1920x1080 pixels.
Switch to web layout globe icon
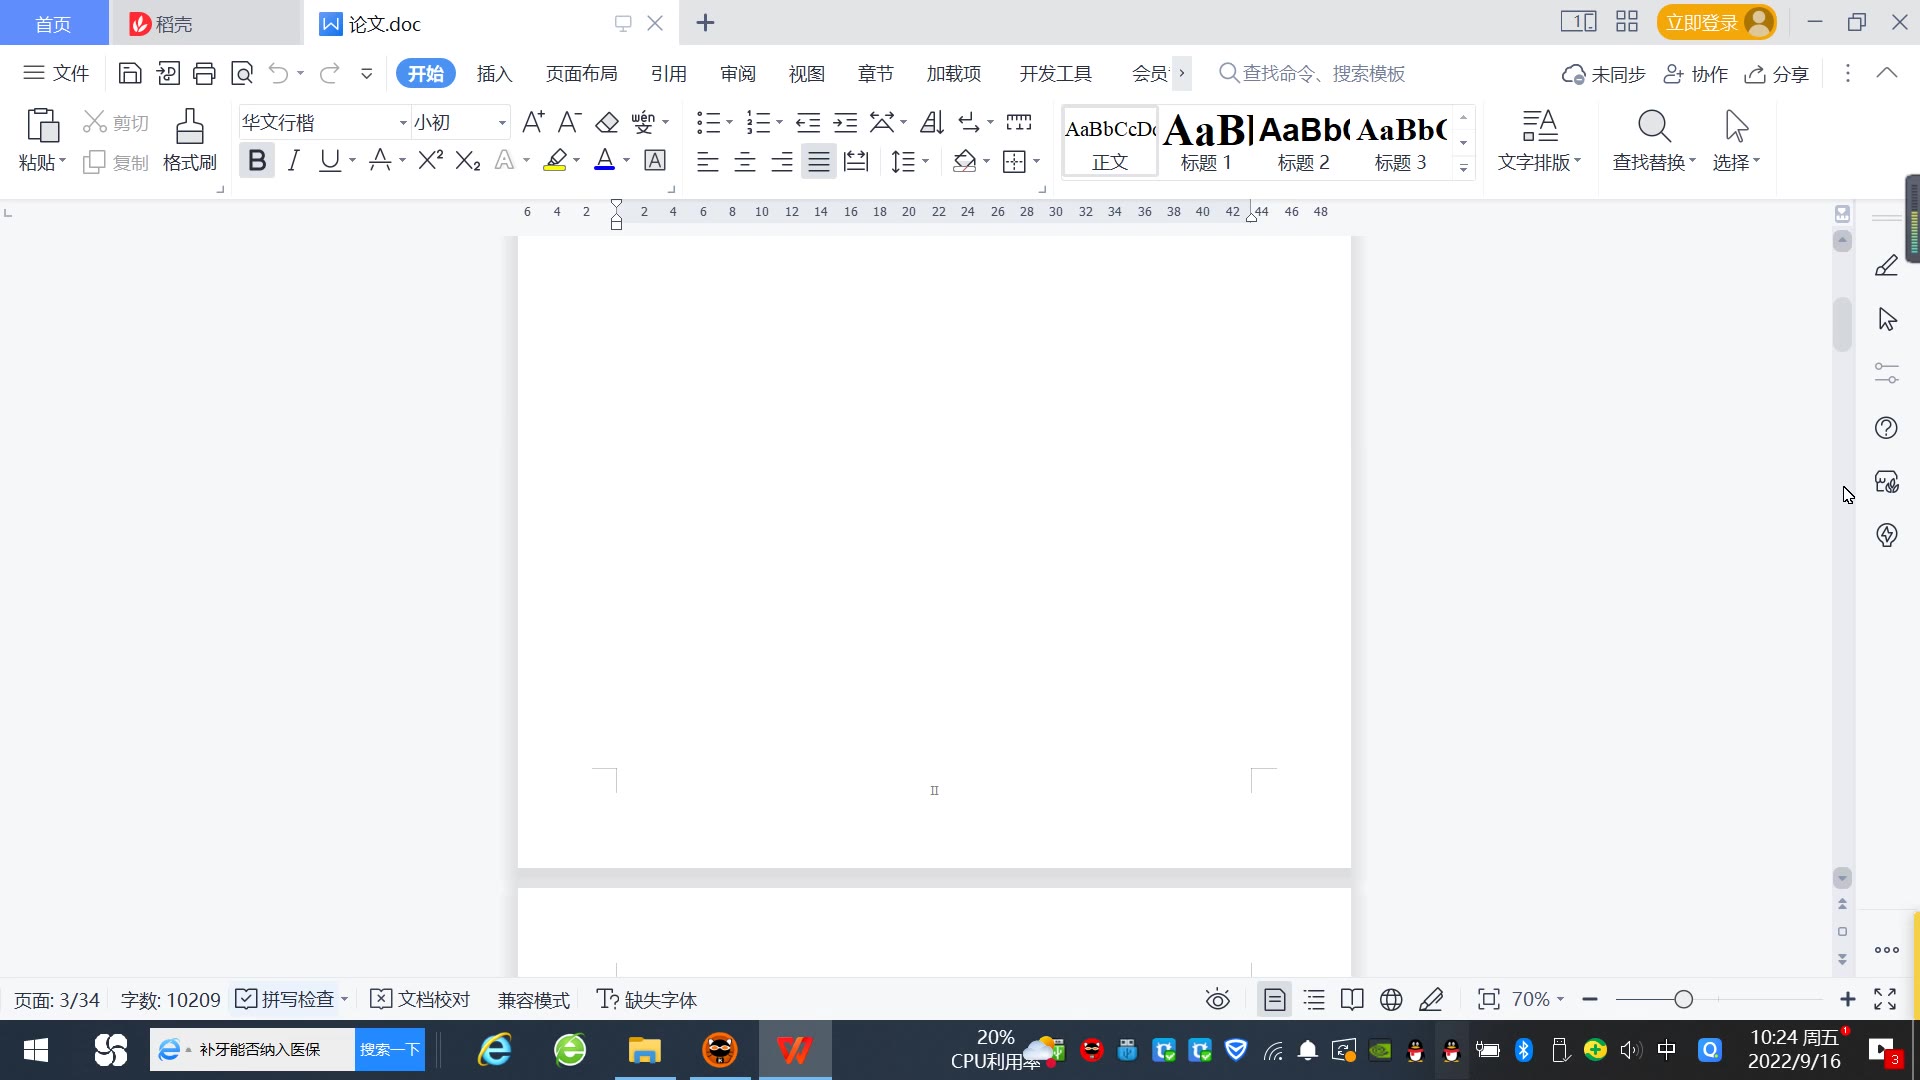click(1391, 999)
